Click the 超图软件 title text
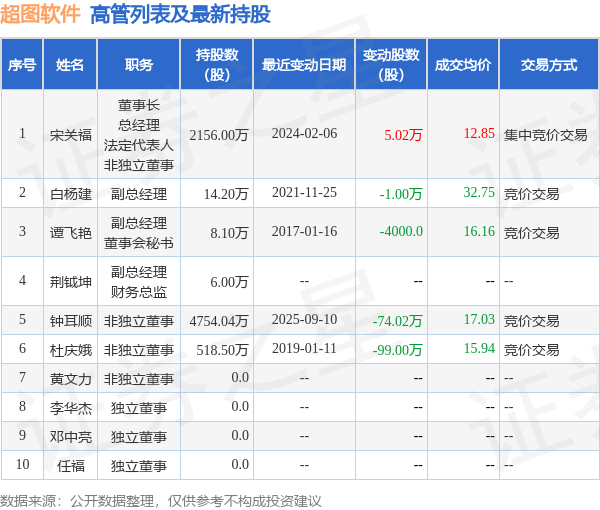Viewport: 600px width, 510px height. click(x=40, y=15)
